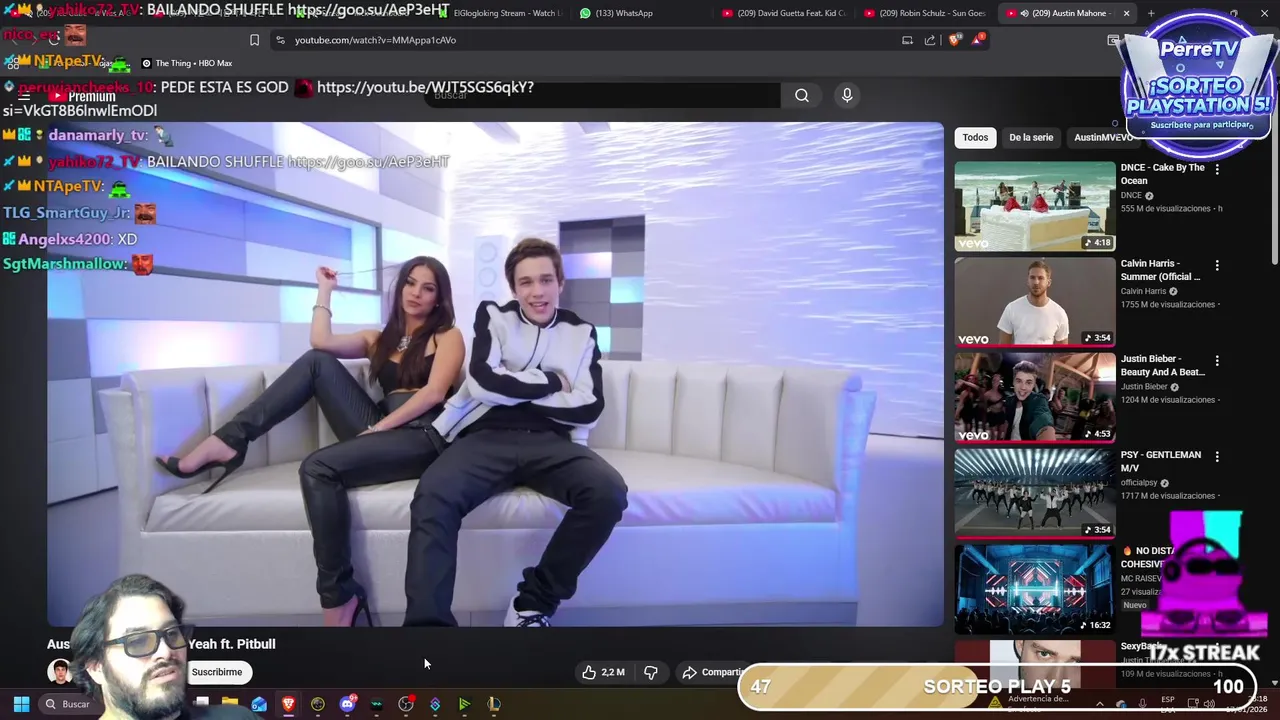Open DNCE - Cake By The Ocean title

(x=1162, y=174)
